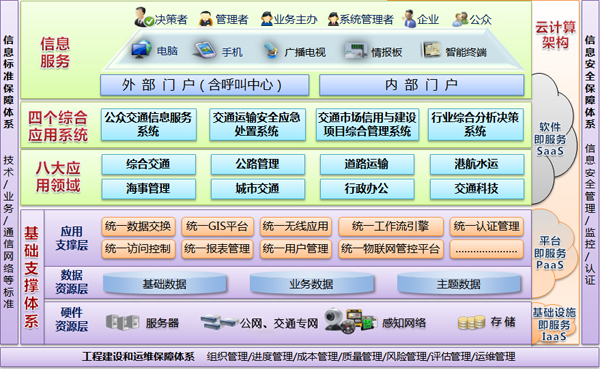Click the enterprise (企业) user icon
Viewport: 600px width, 369px height.
(x=409, y=18)
